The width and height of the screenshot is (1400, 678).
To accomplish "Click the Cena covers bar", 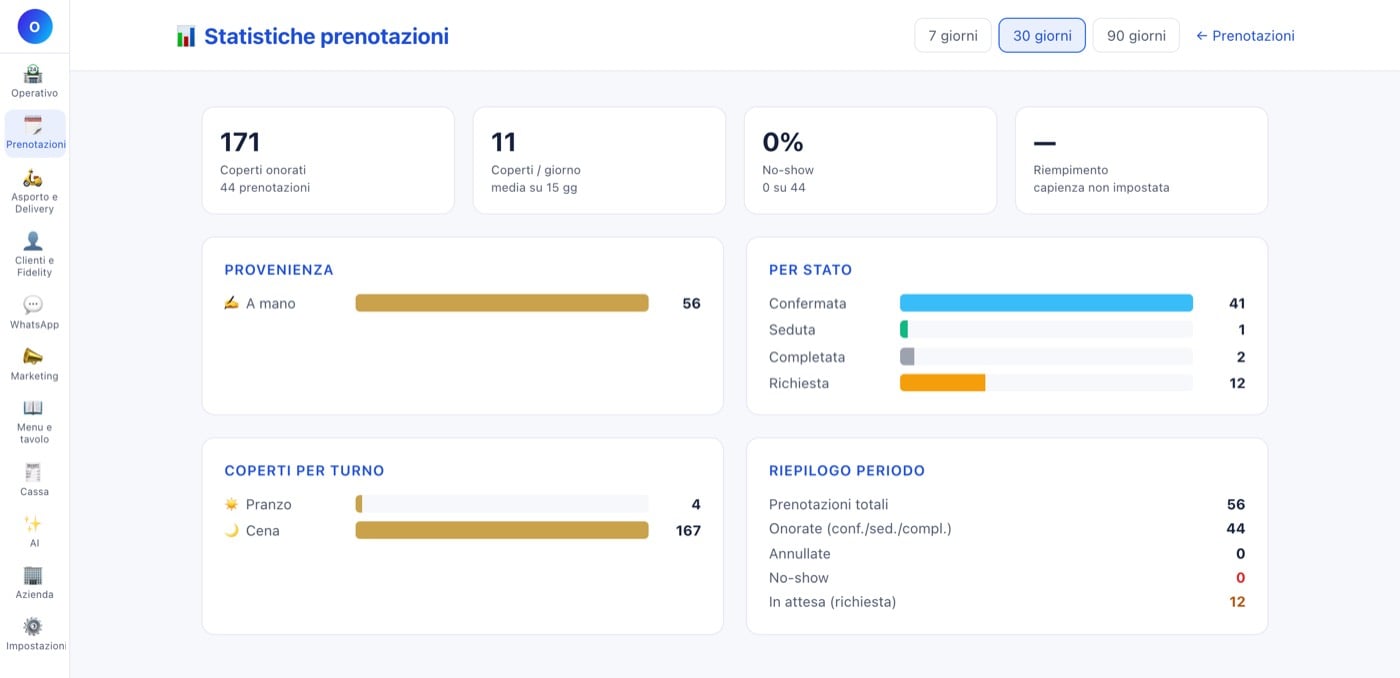I will coord(502,530).
